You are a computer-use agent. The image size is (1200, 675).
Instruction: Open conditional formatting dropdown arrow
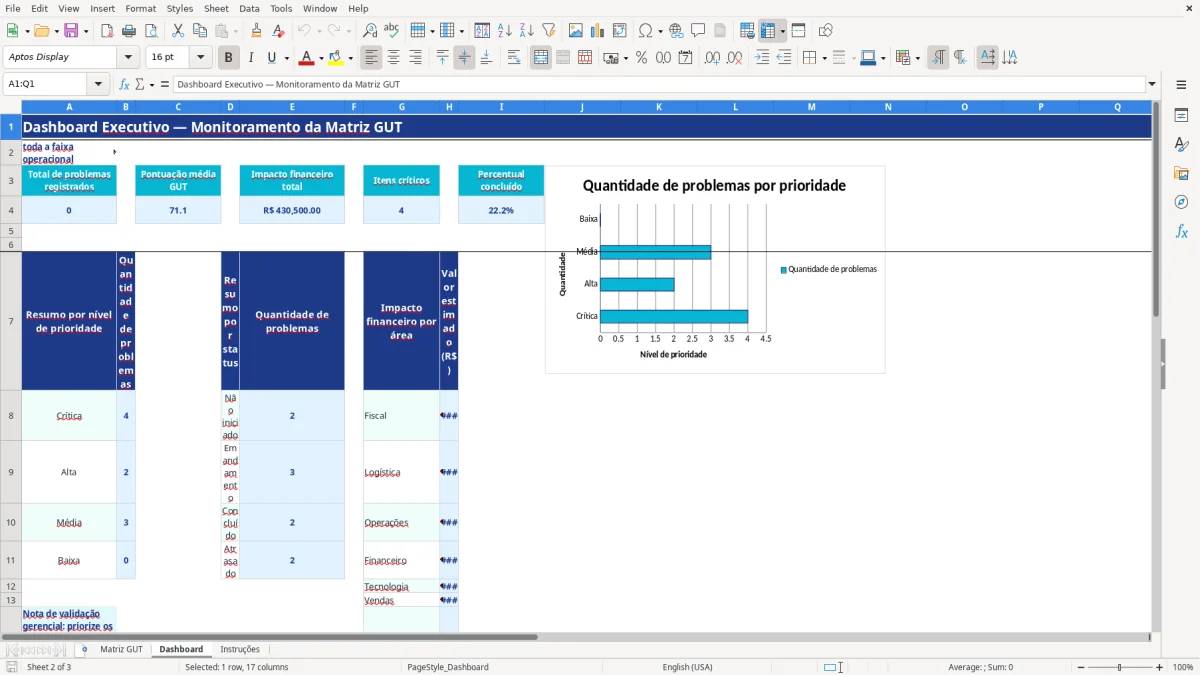point(917,58)
